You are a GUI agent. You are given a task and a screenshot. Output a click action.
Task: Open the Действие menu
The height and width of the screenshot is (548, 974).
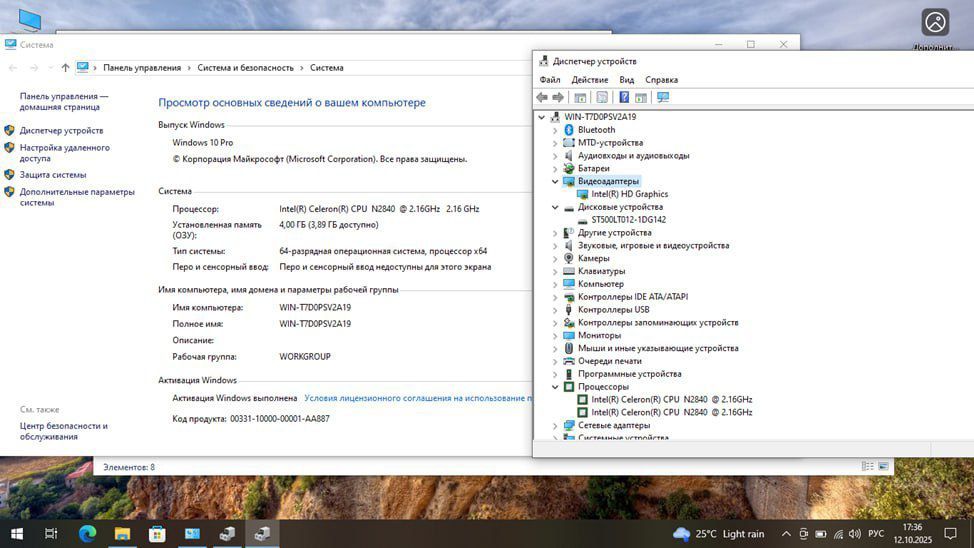[x=589, y=80]
